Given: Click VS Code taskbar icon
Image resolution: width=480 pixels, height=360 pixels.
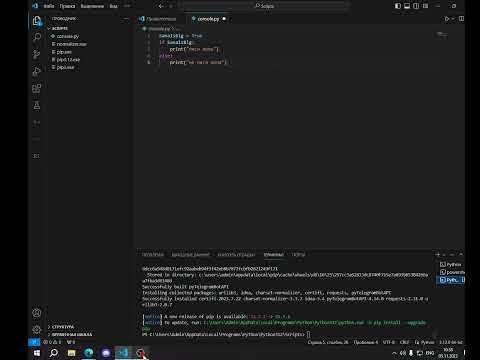Looking at the screenshot, I should coord(123,353).
